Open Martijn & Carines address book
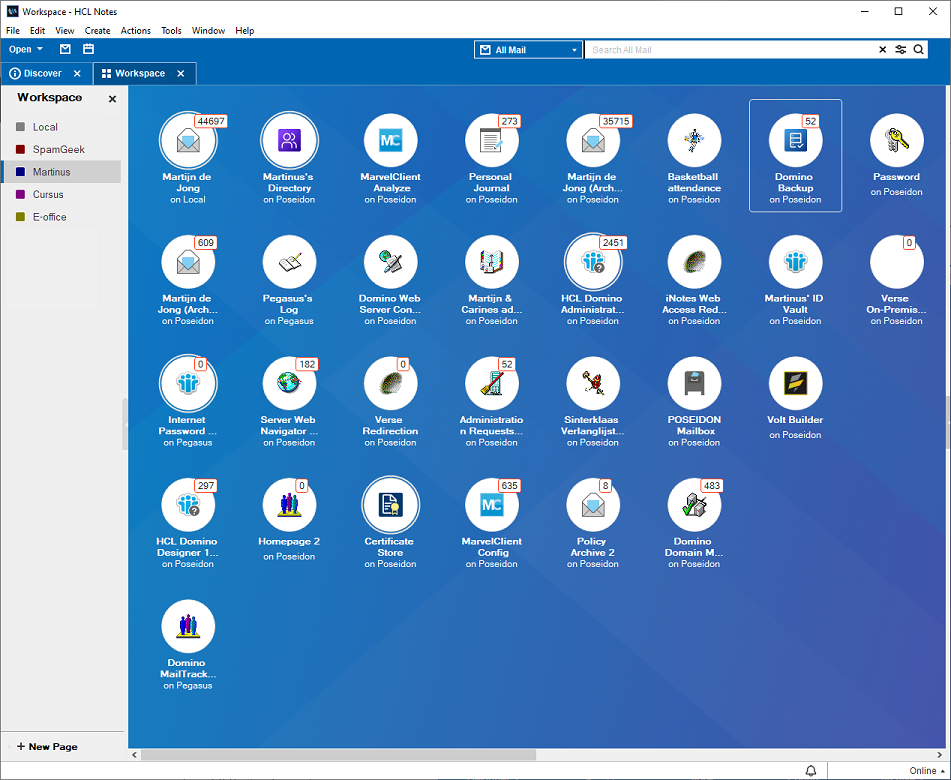This screenshot has width=951, height=780. [492, 262]
